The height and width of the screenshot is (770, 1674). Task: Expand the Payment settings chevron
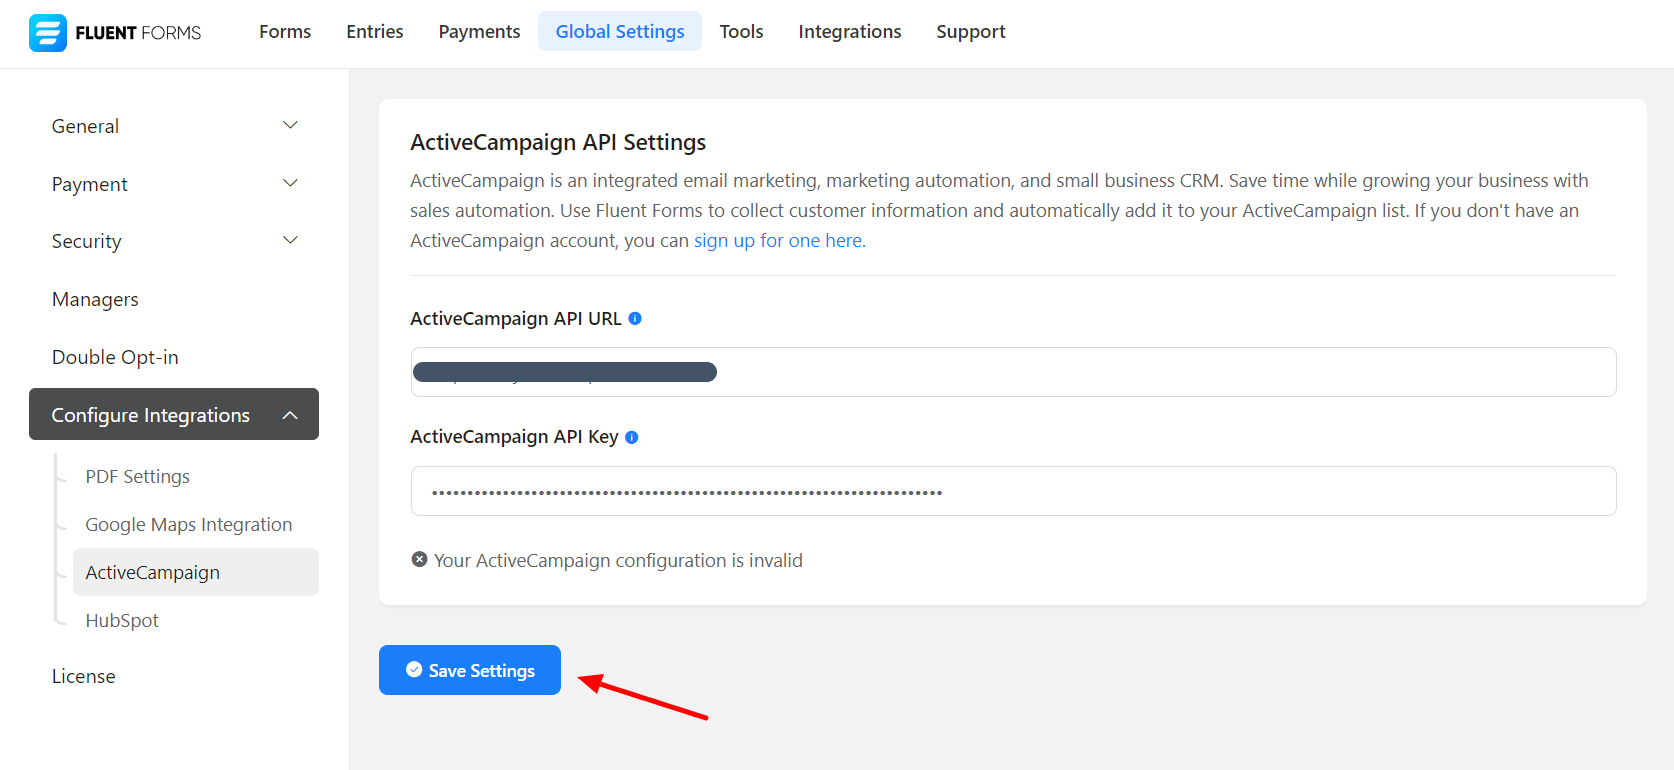tap(290, 184)
